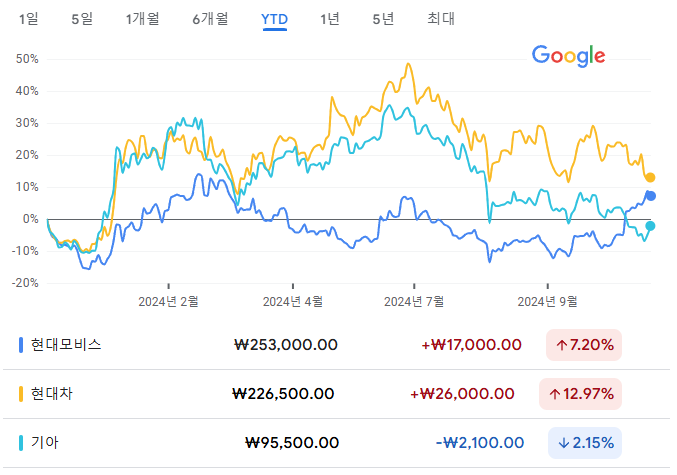Click the 기아 stock name
The height and width of the screenshot is (475, 677).
[x=44, y=443]
